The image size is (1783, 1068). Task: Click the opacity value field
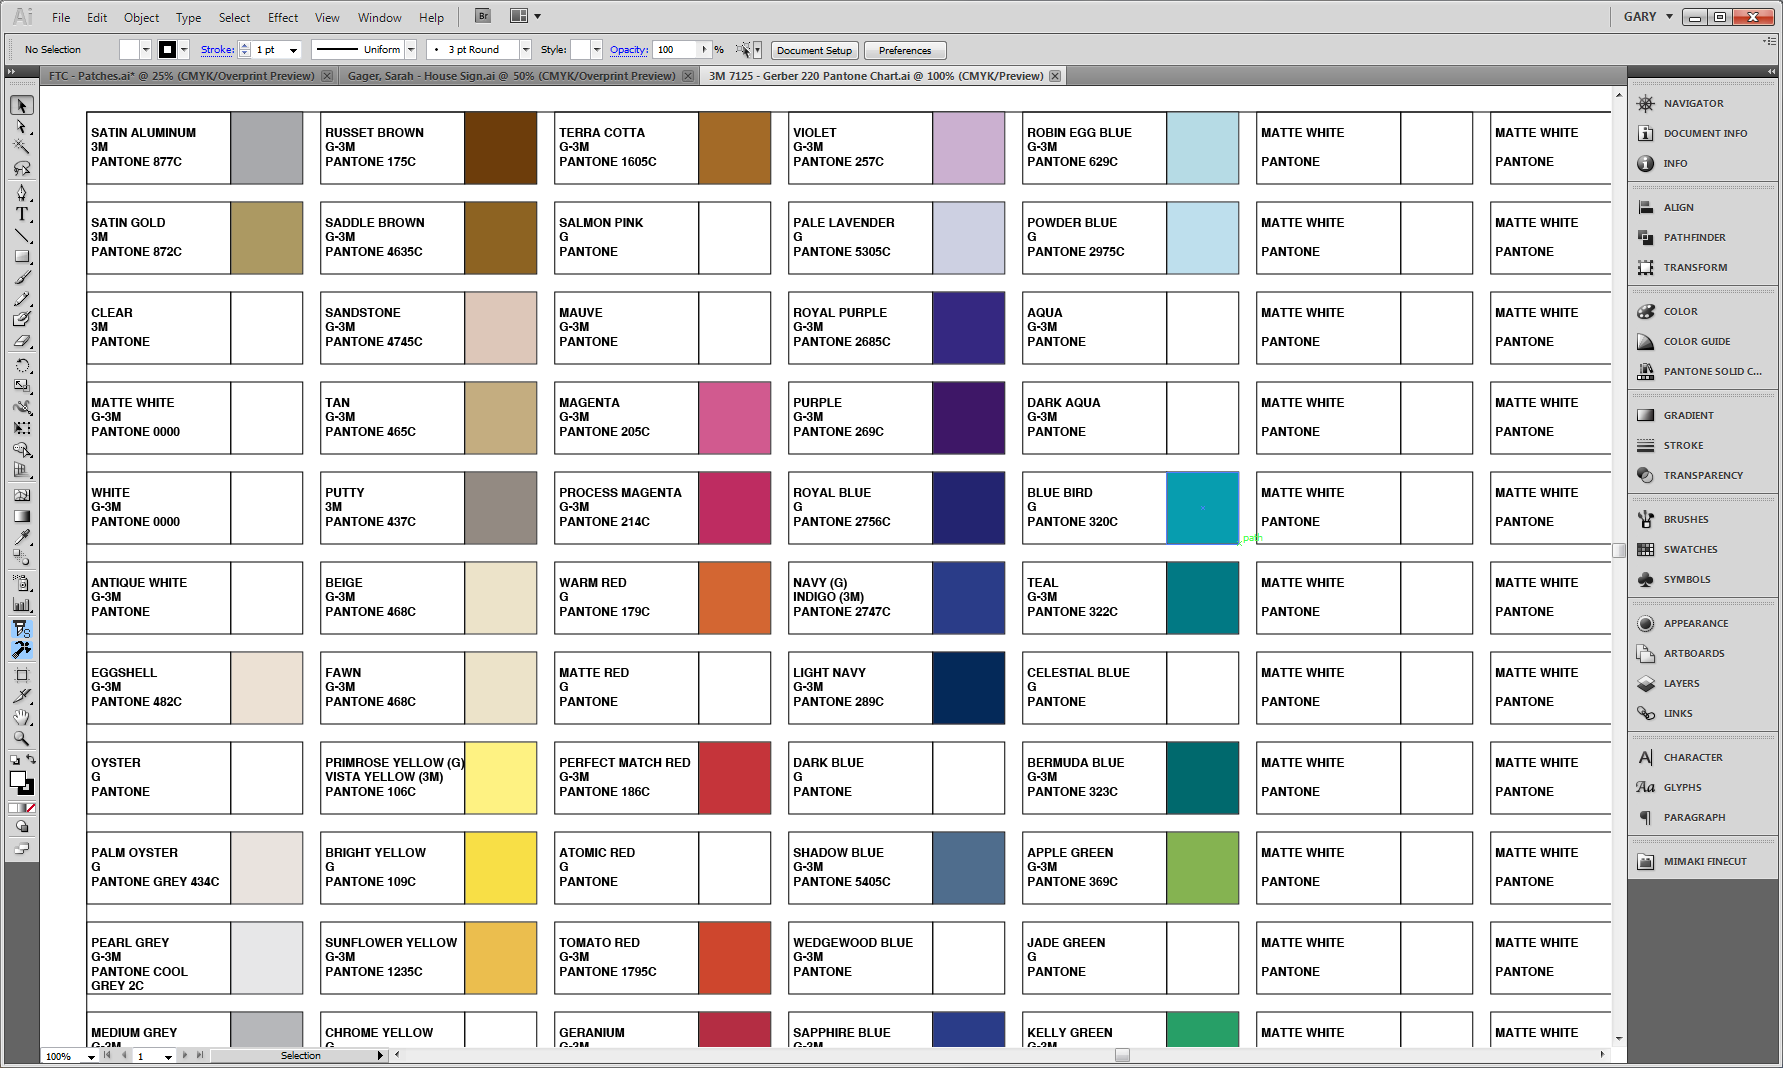[x=675, y=49]
